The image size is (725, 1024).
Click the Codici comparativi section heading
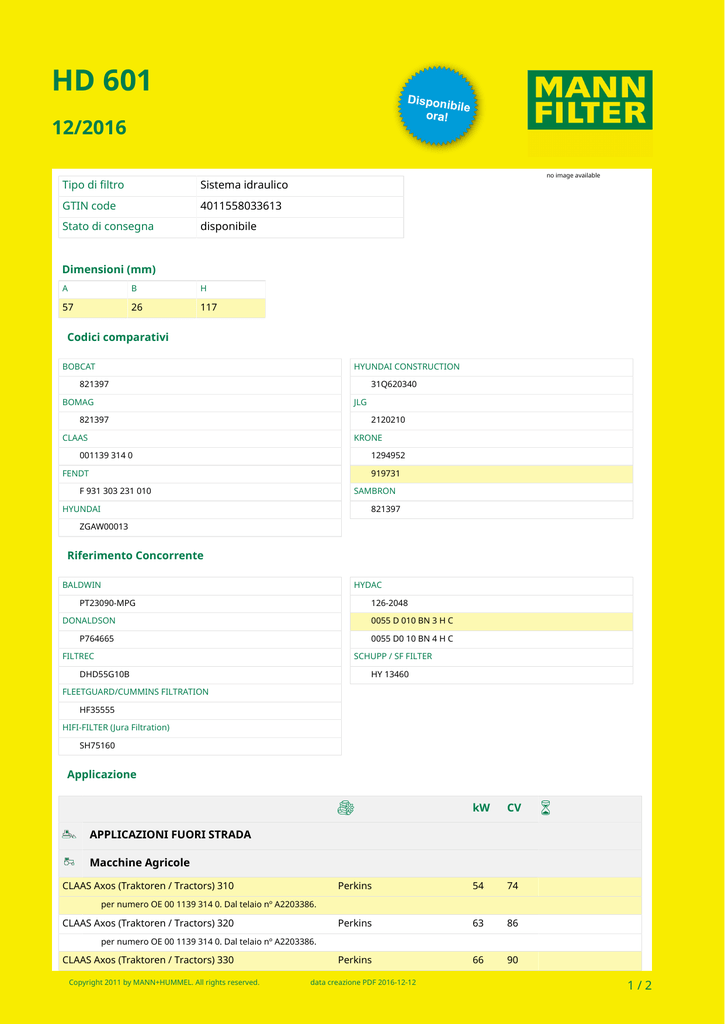118,337
